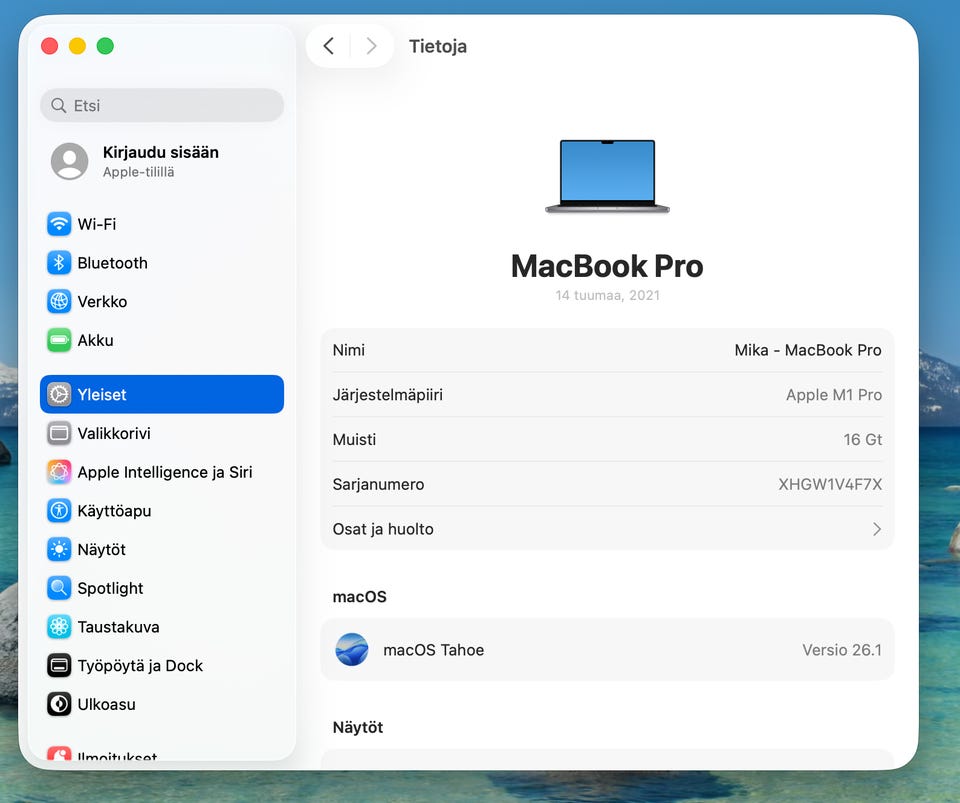
Task: Click the Spotlight magnifier icon
Action: point(59,588)
